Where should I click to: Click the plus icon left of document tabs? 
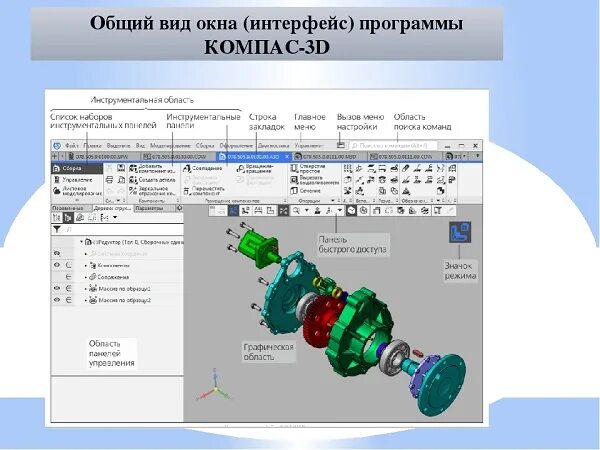coord(54,156)
